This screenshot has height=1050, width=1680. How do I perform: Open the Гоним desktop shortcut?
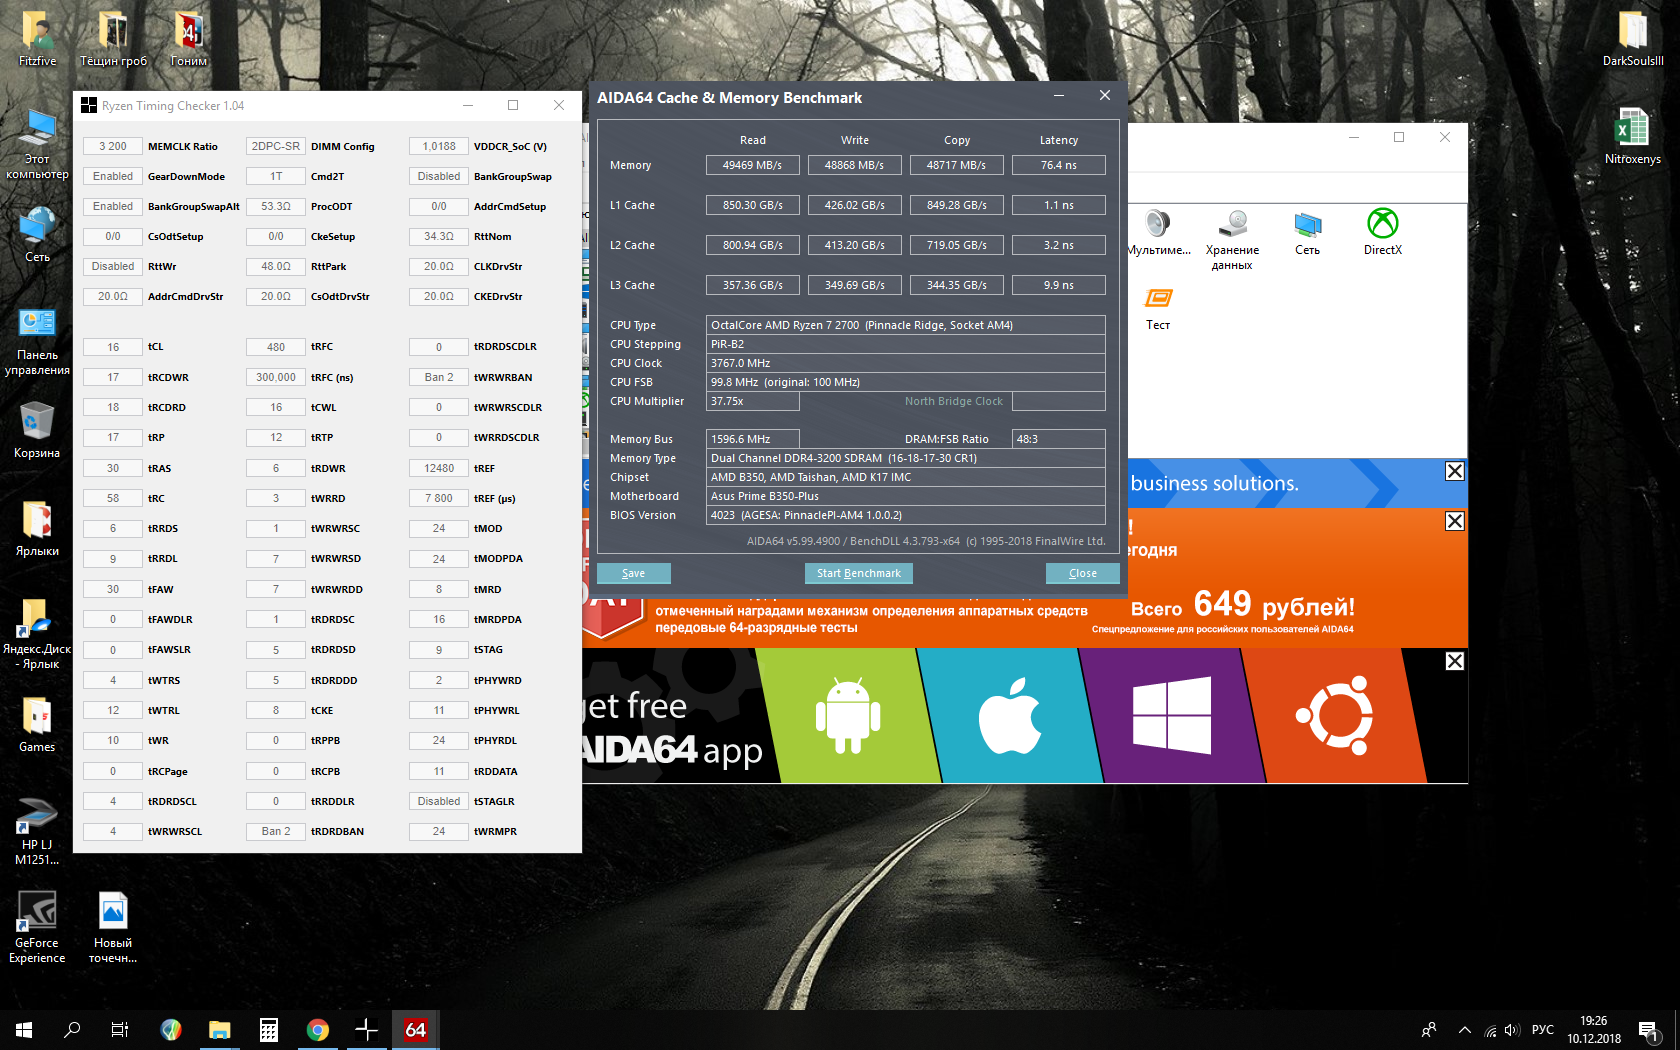(x=188, y=38)
